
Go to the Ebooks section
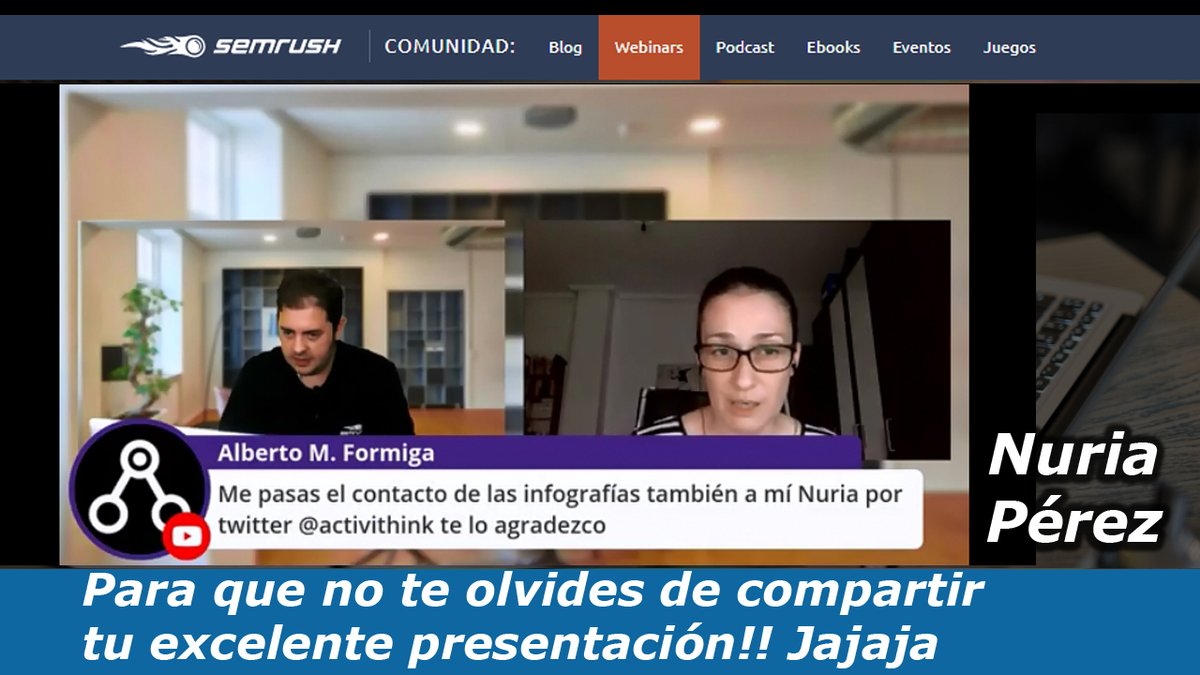[x=834, y=46]
